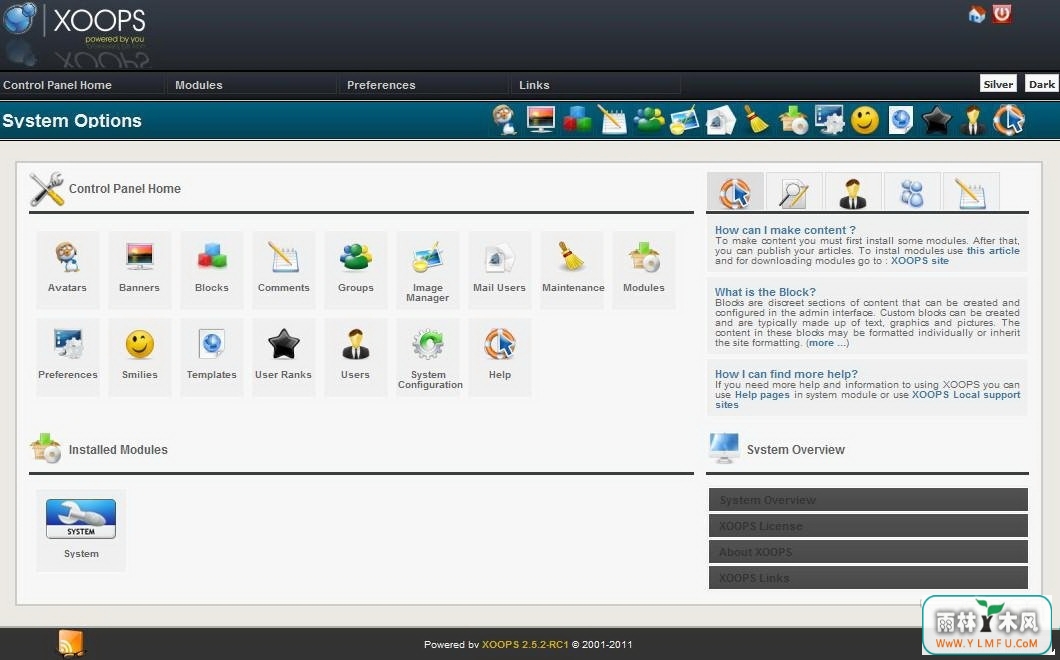This screenshot has height=660, width=1060.
Task: Click the Templates icon in System Options toolbar
Action: tap(901, 120)
